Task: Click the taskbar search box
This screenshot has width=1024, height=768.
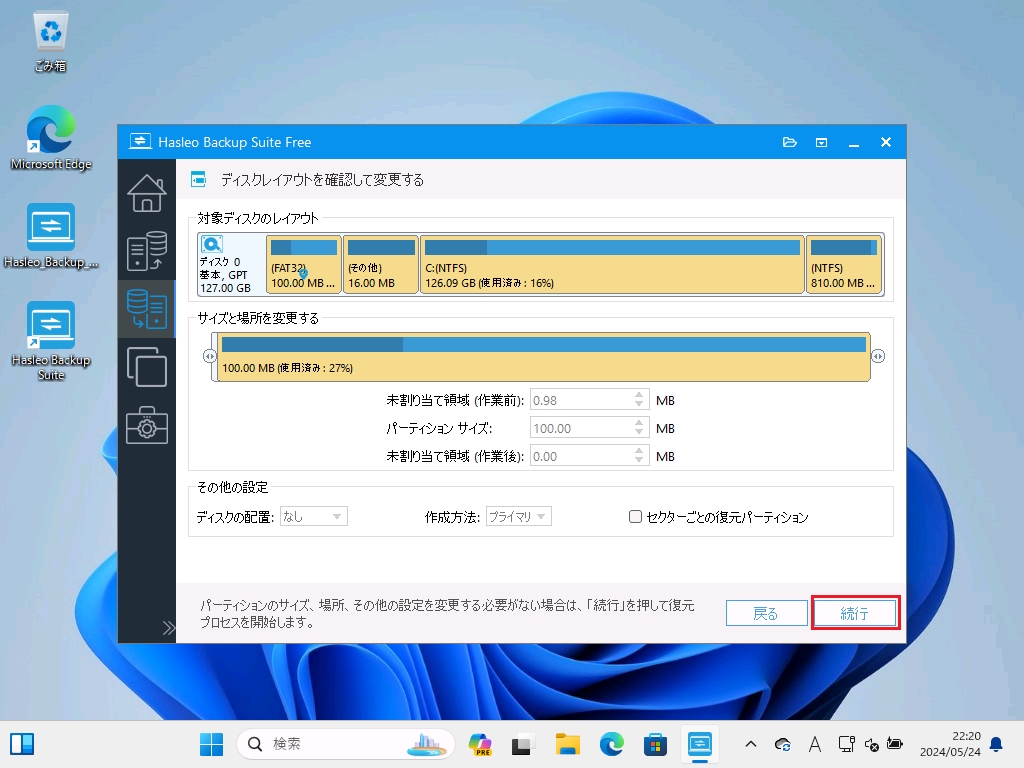Action: point(345,744)
